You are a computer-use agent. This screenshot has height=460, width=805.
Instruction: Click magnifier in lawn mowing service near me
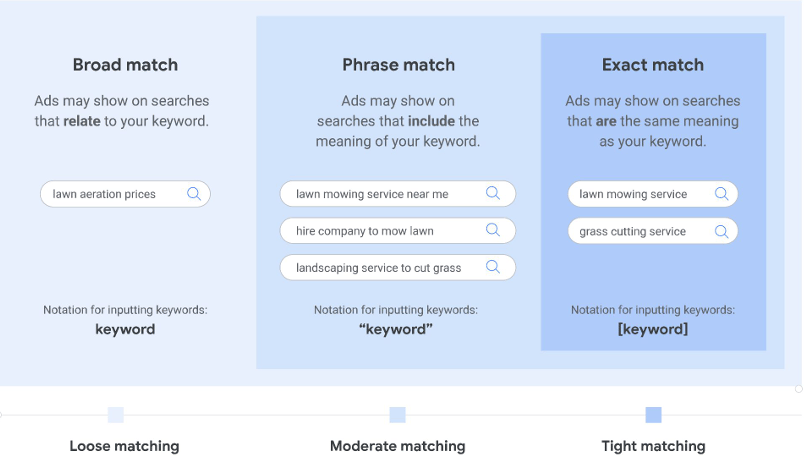[x=492, y=193]
